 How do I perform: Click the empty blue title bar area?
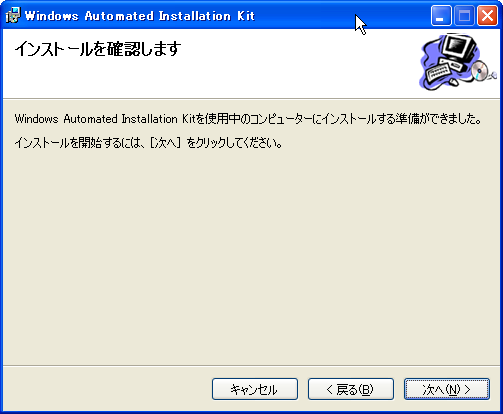[307, 15]
